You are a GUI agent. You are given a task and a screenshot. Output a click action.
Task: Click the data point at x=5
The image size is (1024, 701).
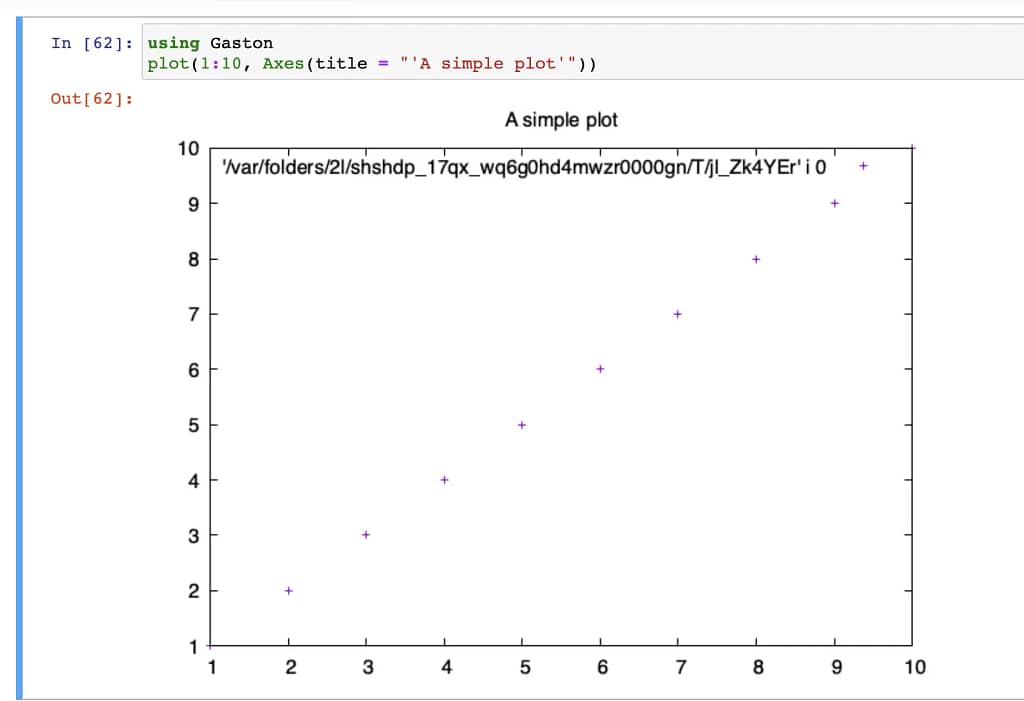522,425
